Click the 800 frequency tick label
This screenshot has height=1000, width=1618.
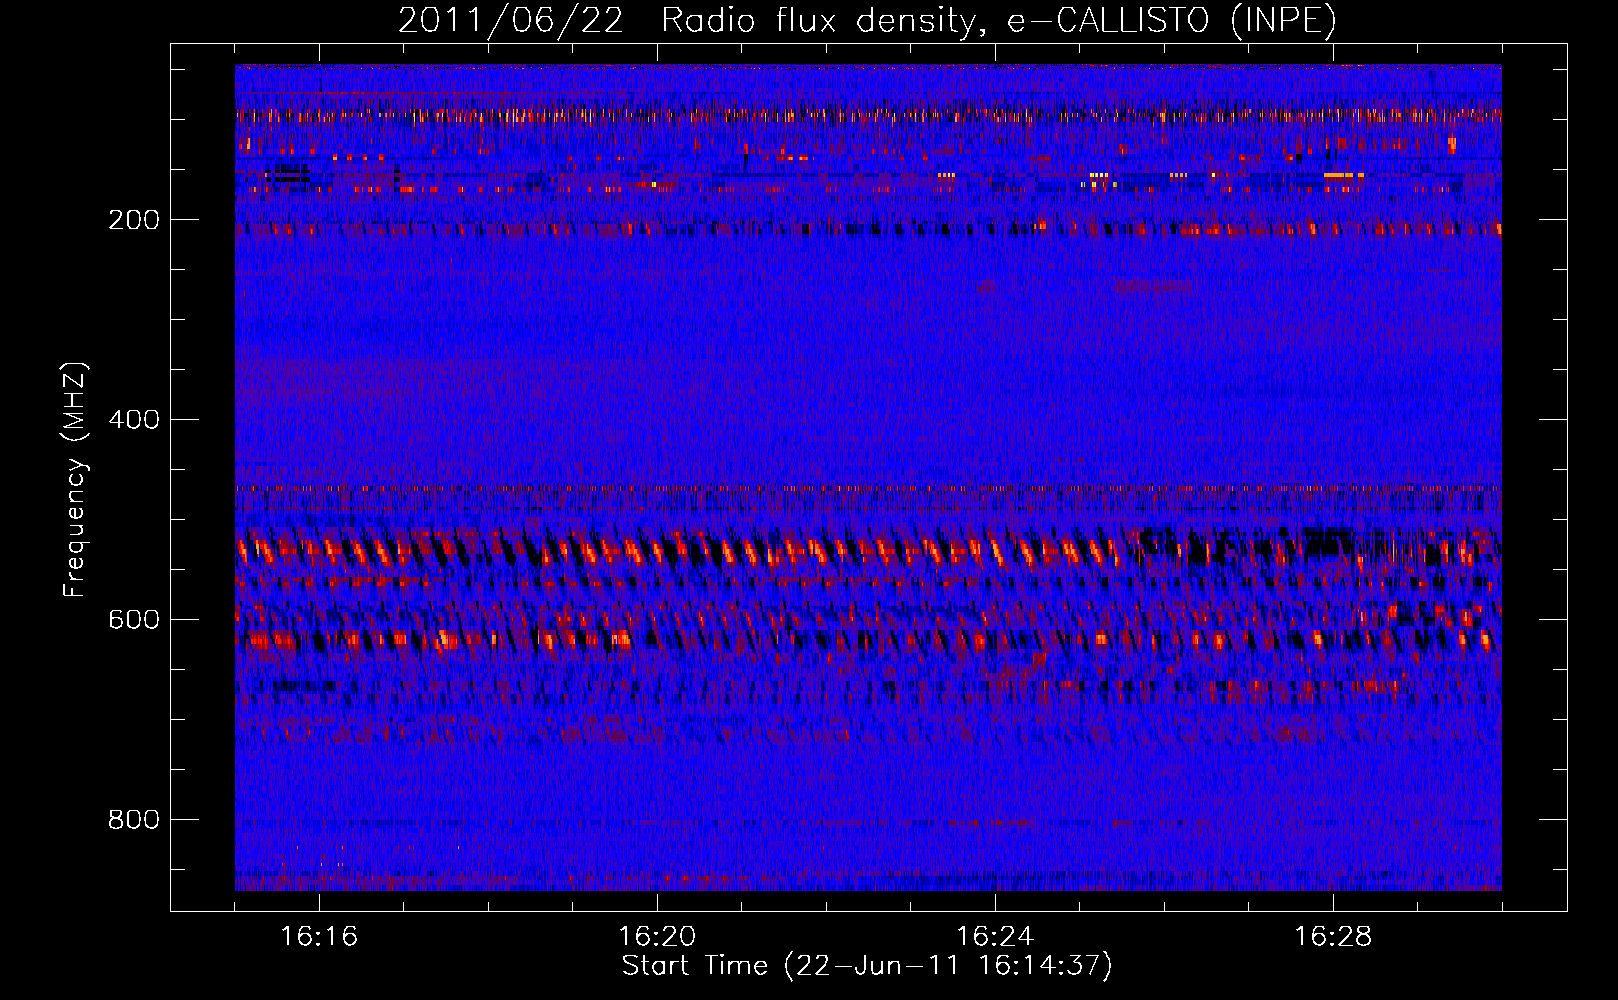[x=134, y=820]
